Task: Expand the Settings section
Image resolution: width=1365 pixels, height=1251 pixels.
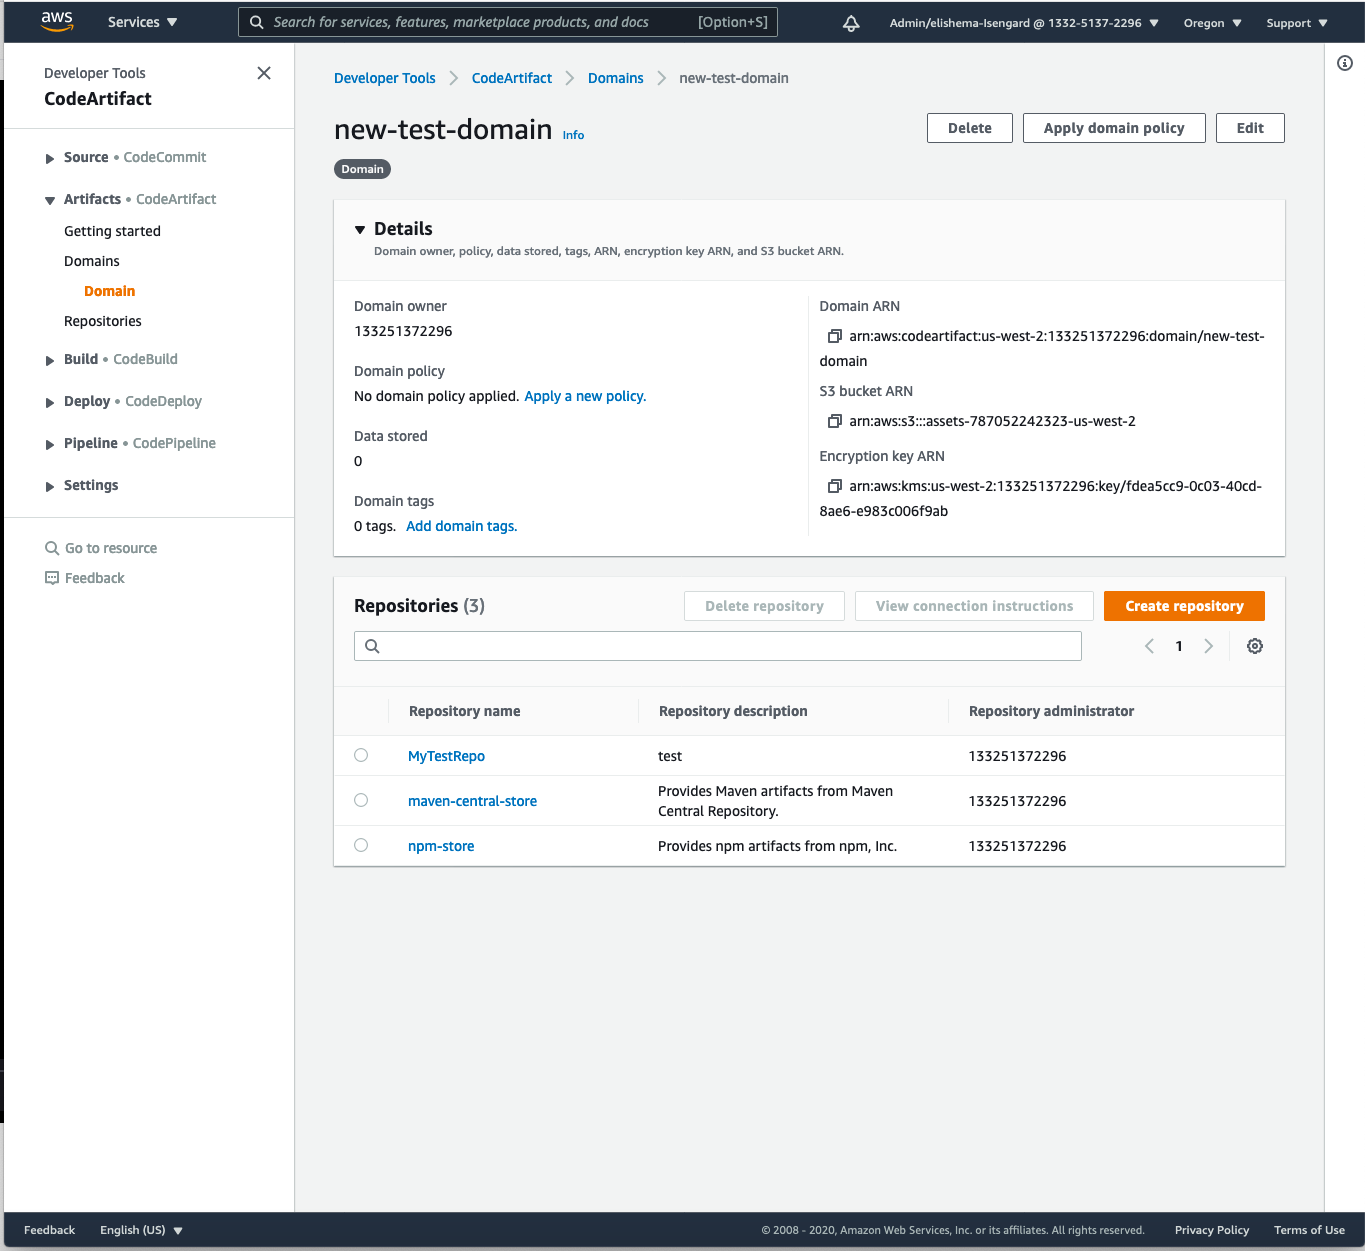Action: pos(50,486)
